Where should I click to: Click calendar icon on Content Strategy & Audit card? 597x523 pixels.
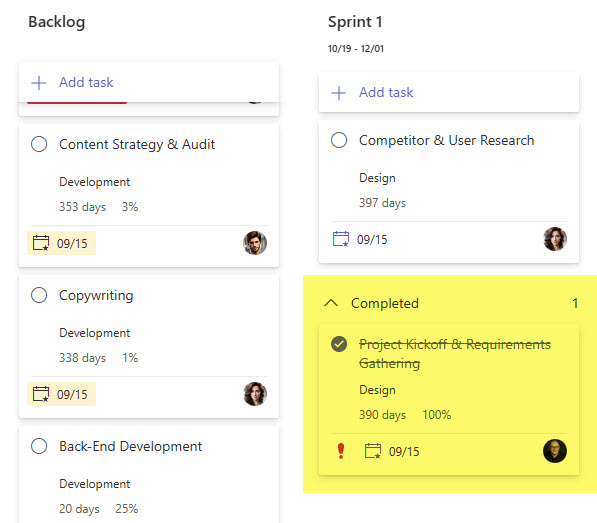click(x=41, y=243)
